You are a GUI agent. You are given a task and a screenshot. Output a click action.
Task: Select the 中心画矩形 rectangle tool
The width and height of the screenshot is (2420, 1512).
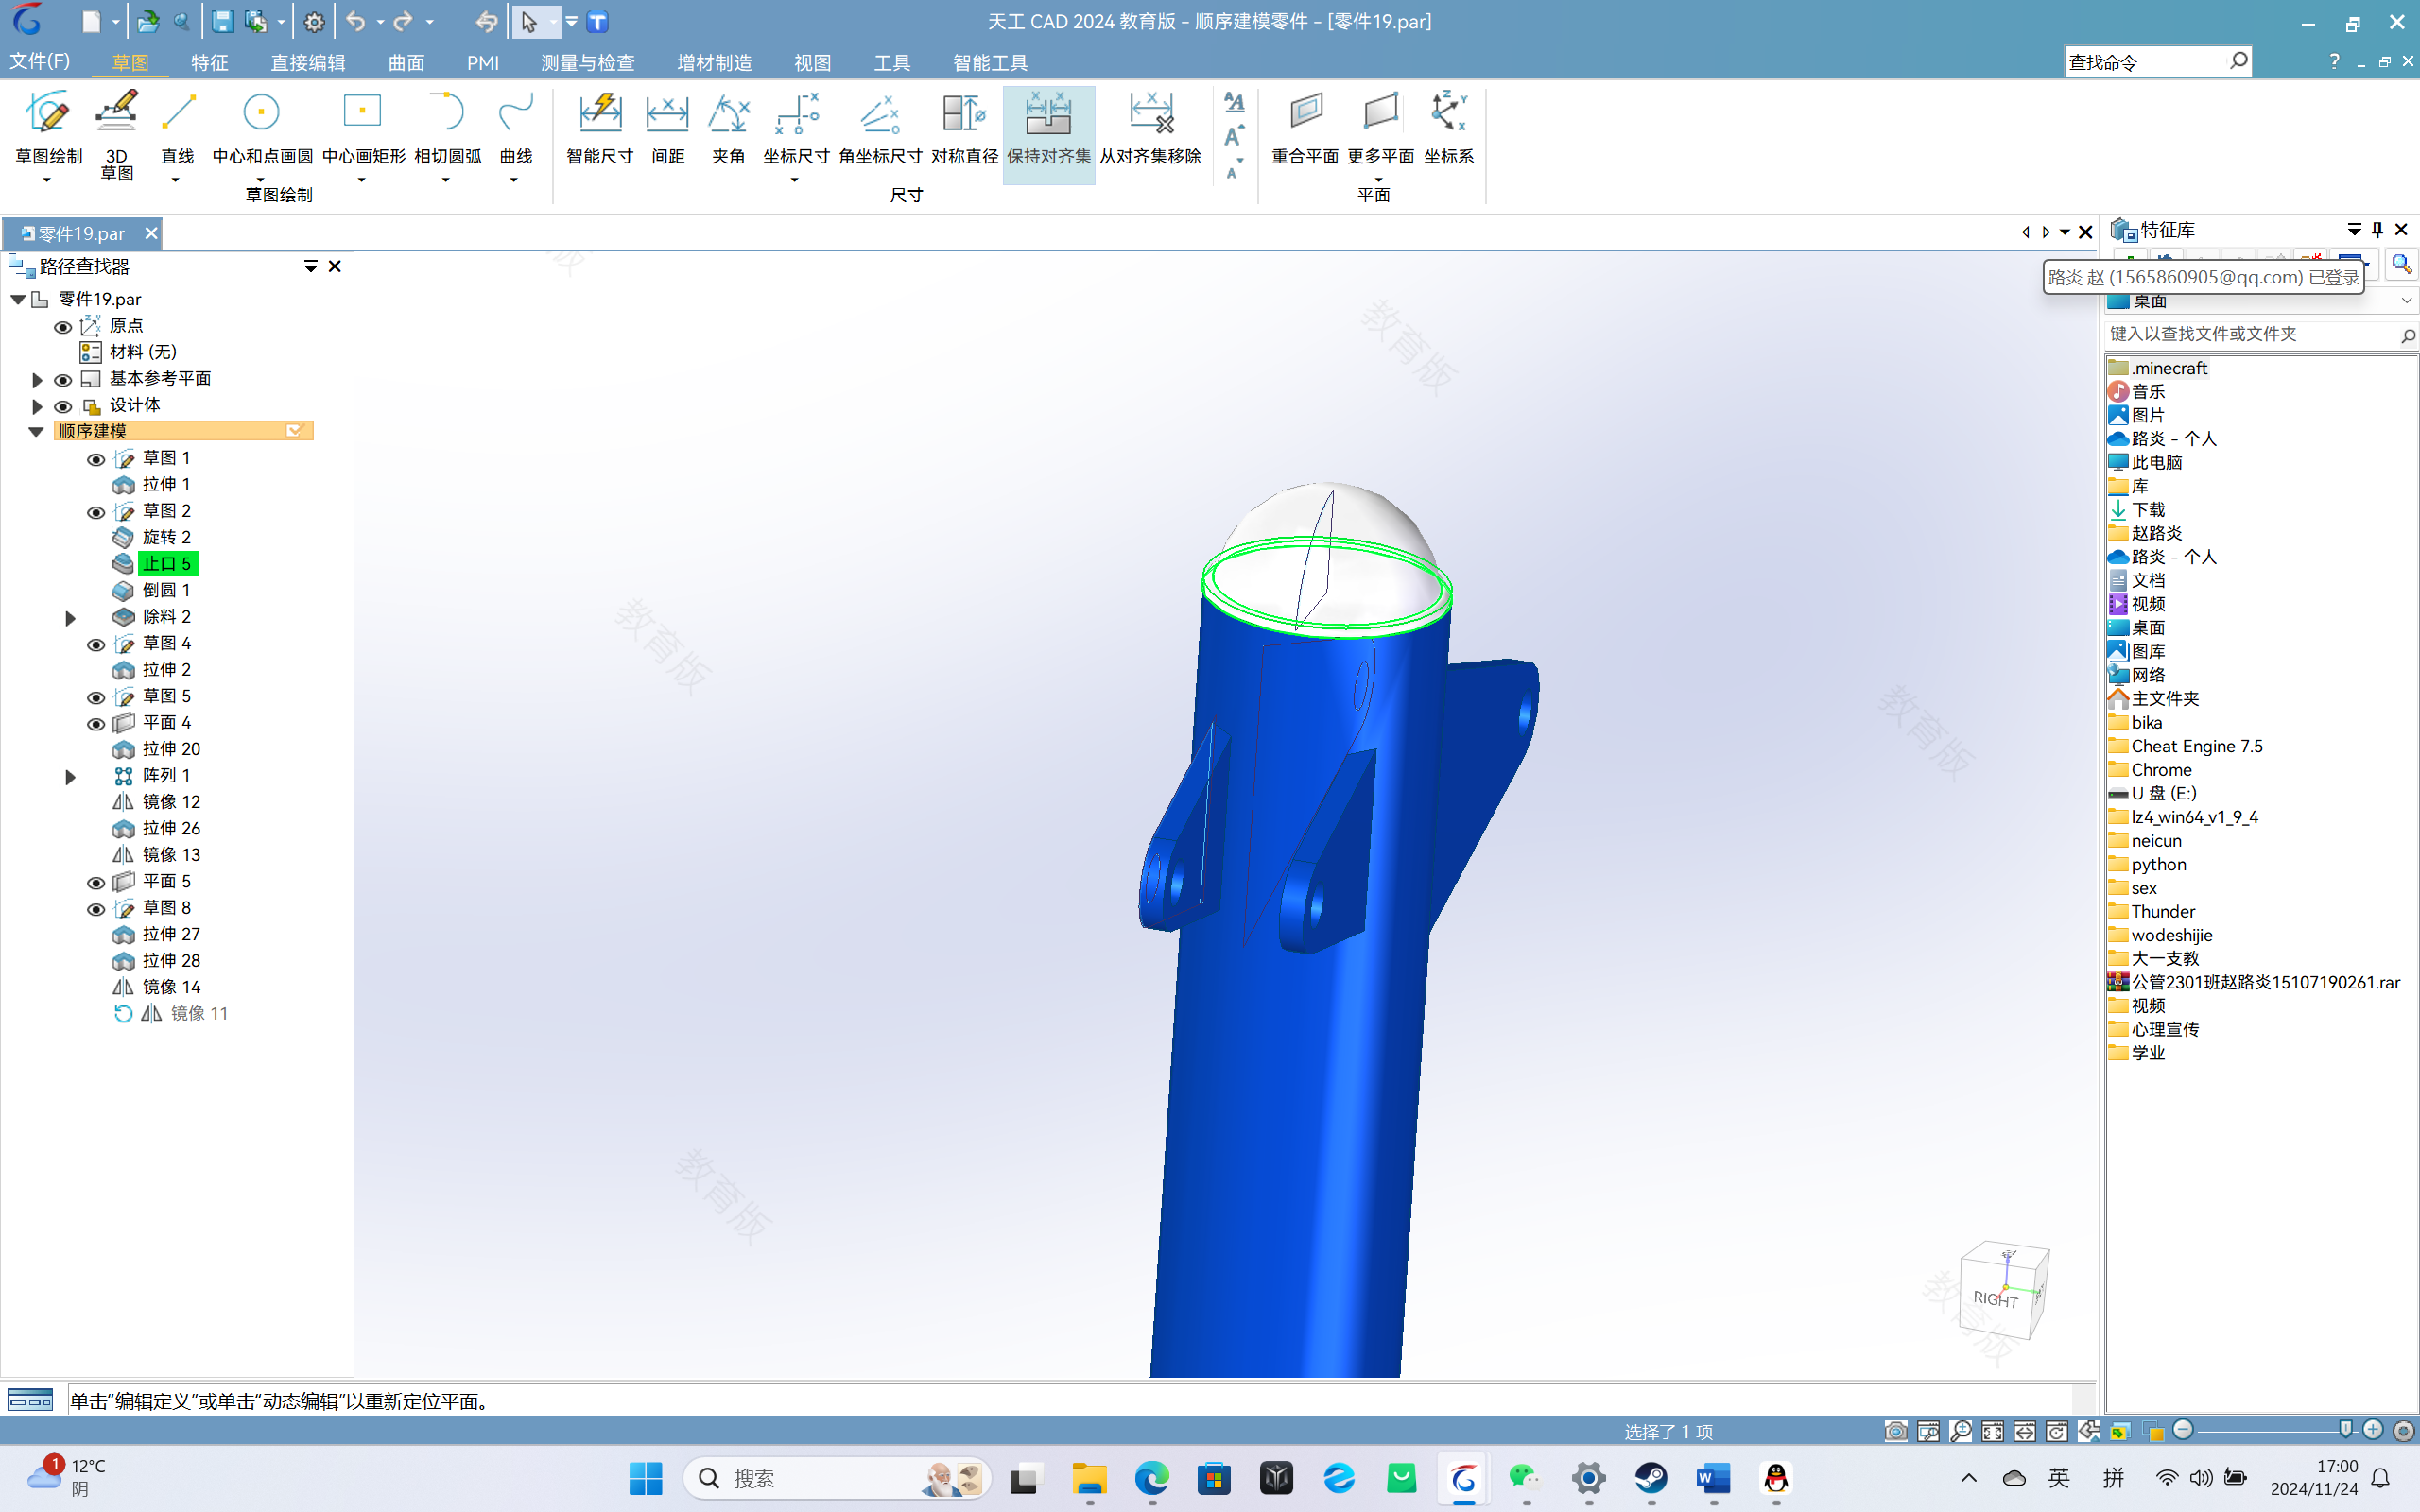click(x=363, y=128)
